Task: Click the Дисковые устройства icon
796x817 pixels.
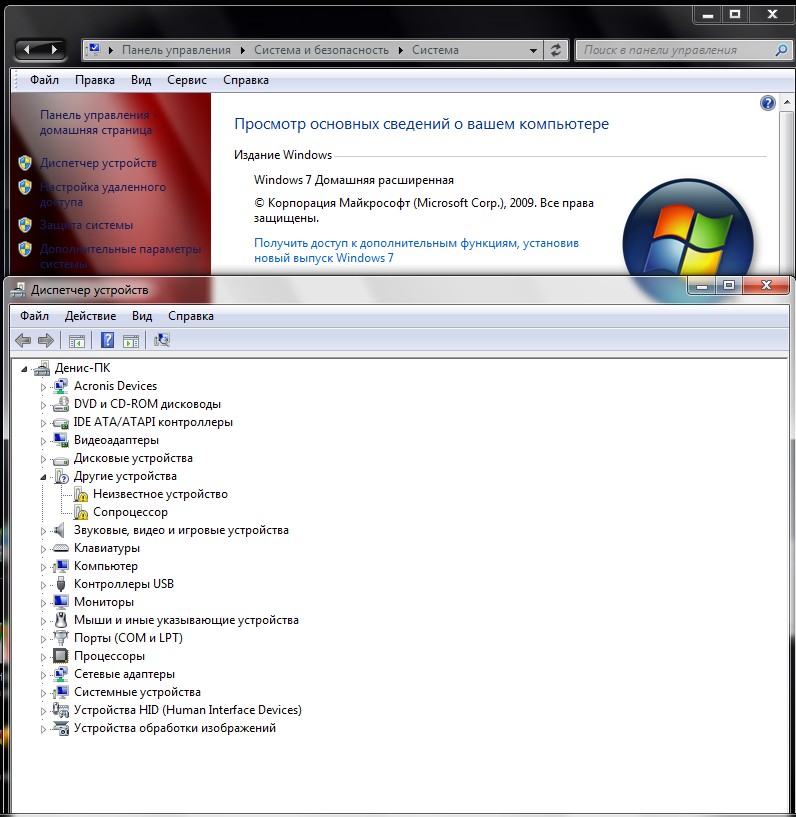Action: pos(61,459)
